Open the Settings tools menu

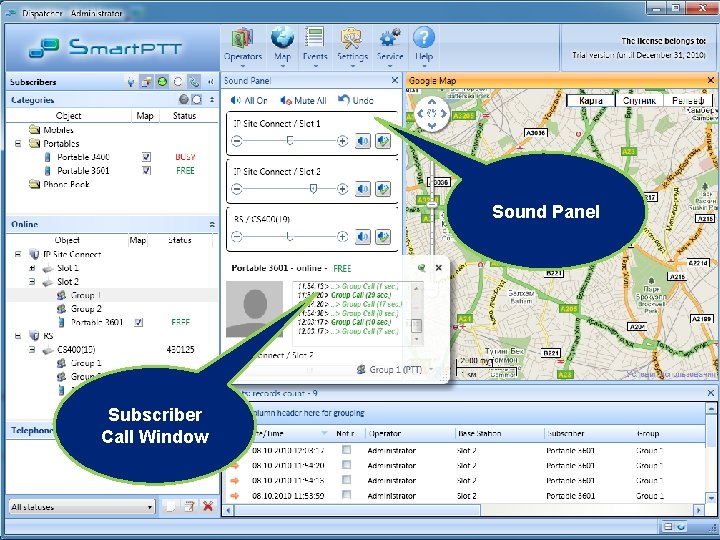pyautogui.click(x=352, y=45)
